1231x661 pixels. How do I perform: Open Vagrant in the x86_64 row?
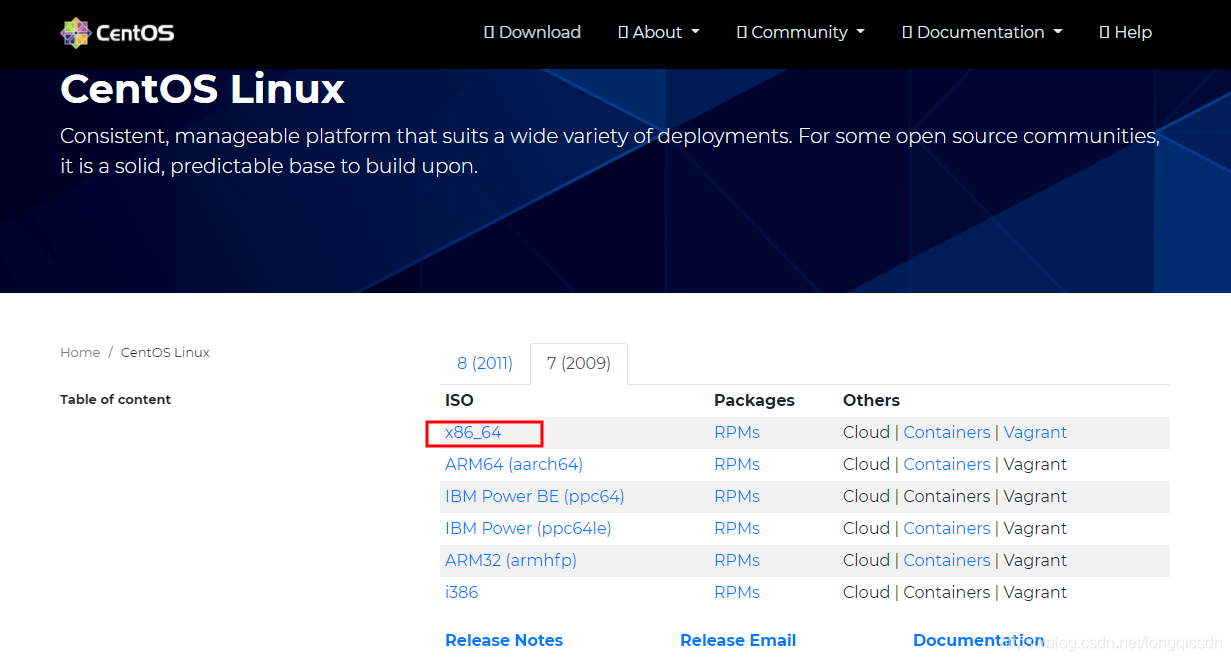coord(1035,432)
